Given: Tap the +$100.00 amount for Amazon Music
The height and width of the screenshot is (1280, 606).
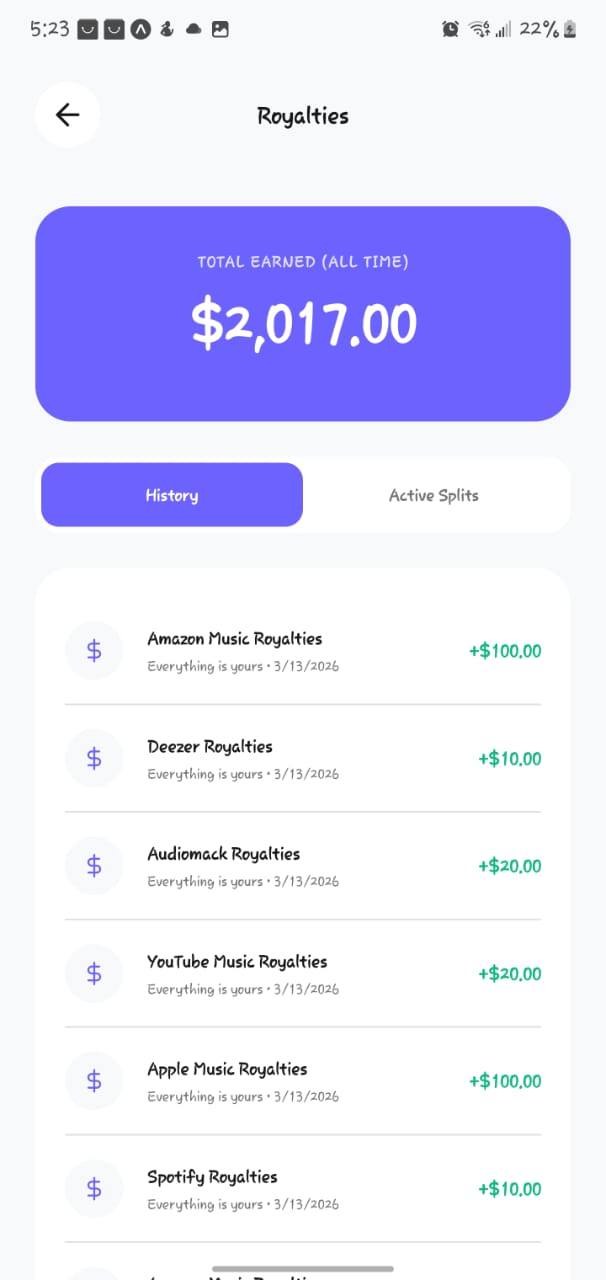Looking at the screenshot, I should click(x=505, y=652).
